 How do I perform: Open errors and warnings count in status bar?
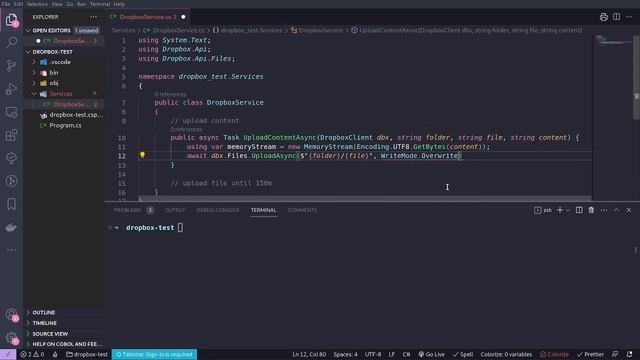pyautogui.click(x=32, y=354)
